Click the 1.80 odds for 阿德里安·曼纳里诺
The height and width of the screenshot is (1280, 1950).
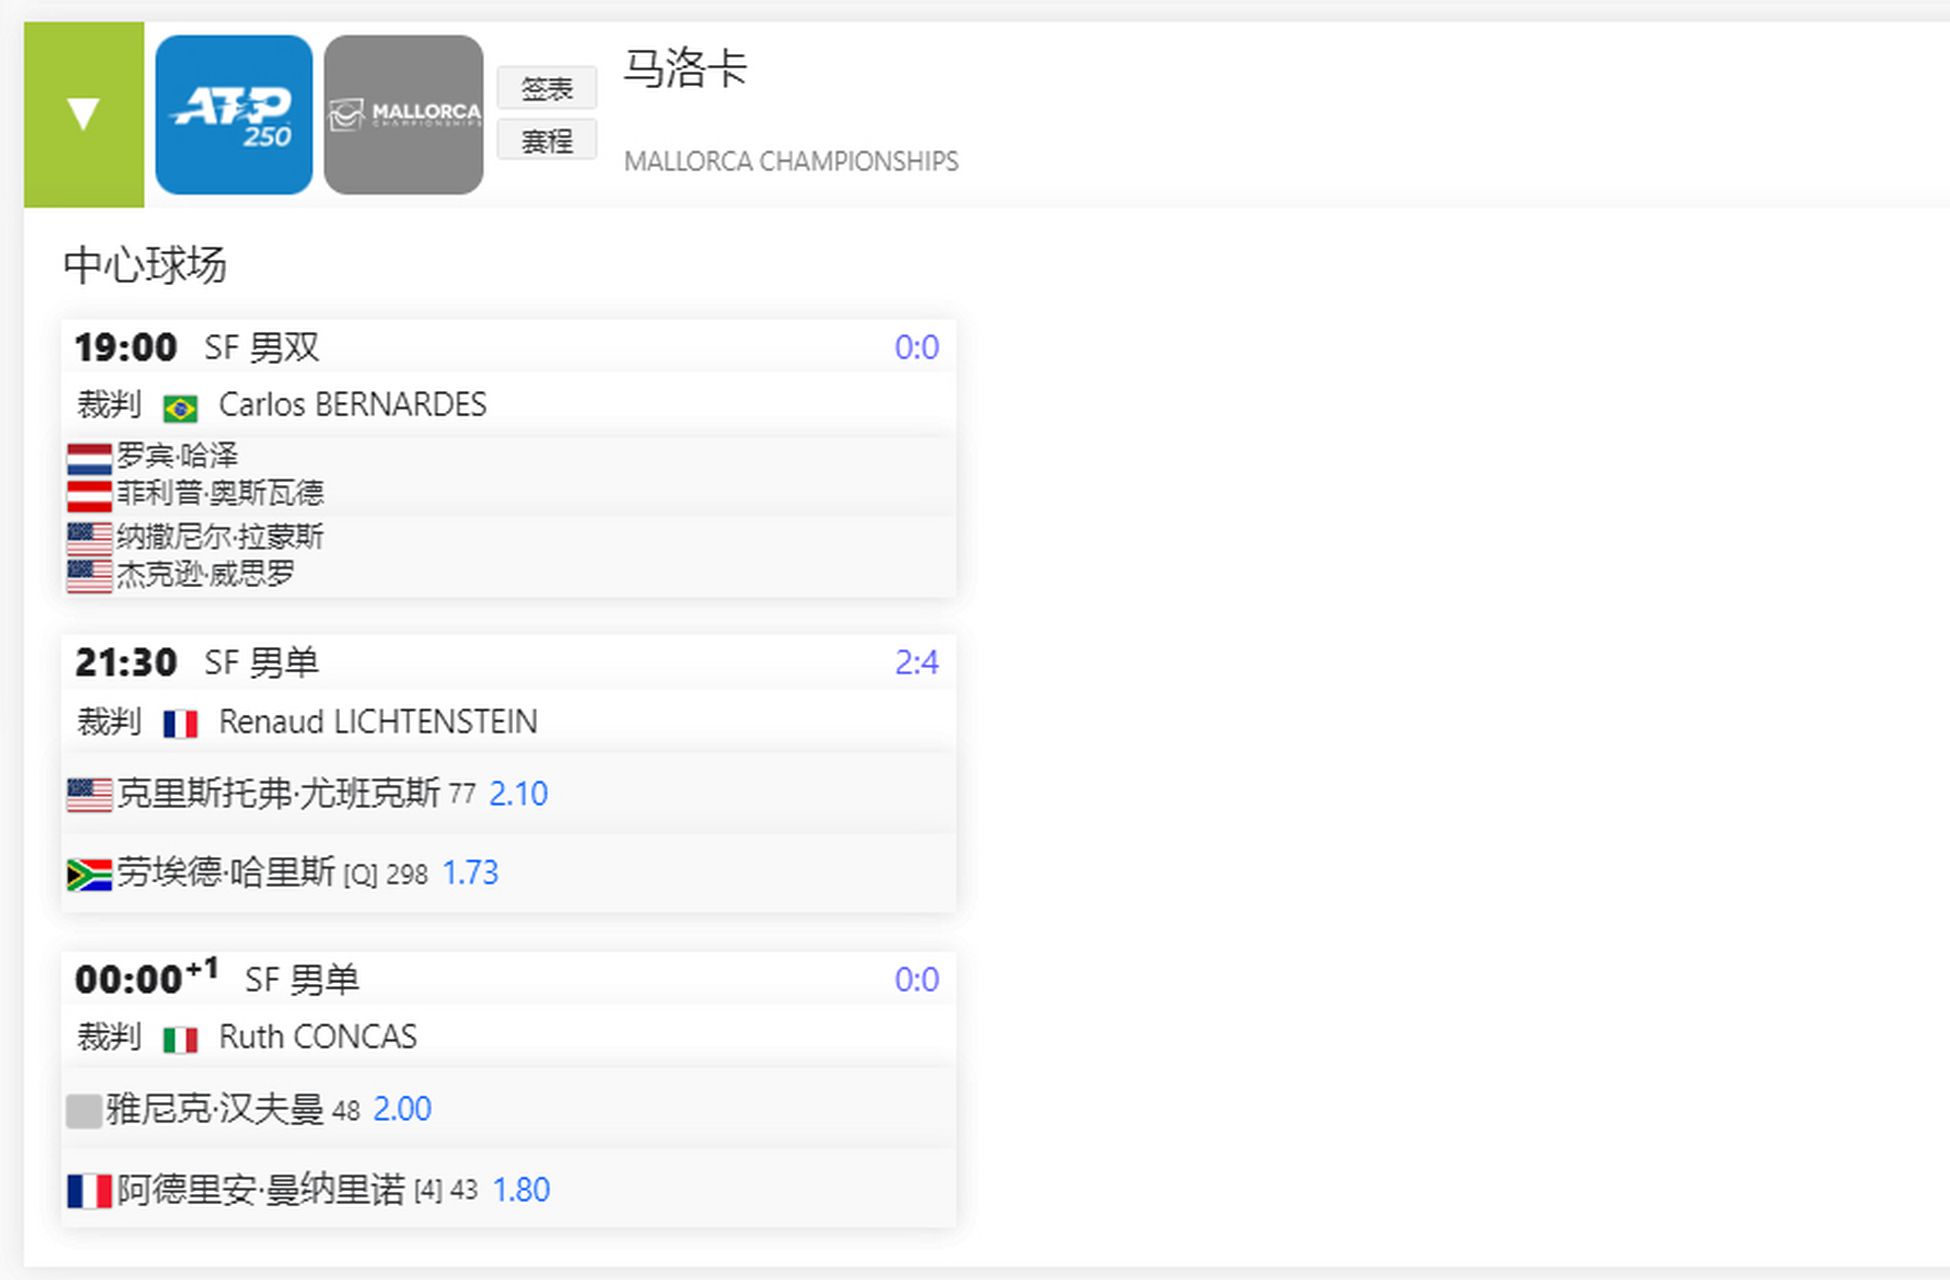521,1190
